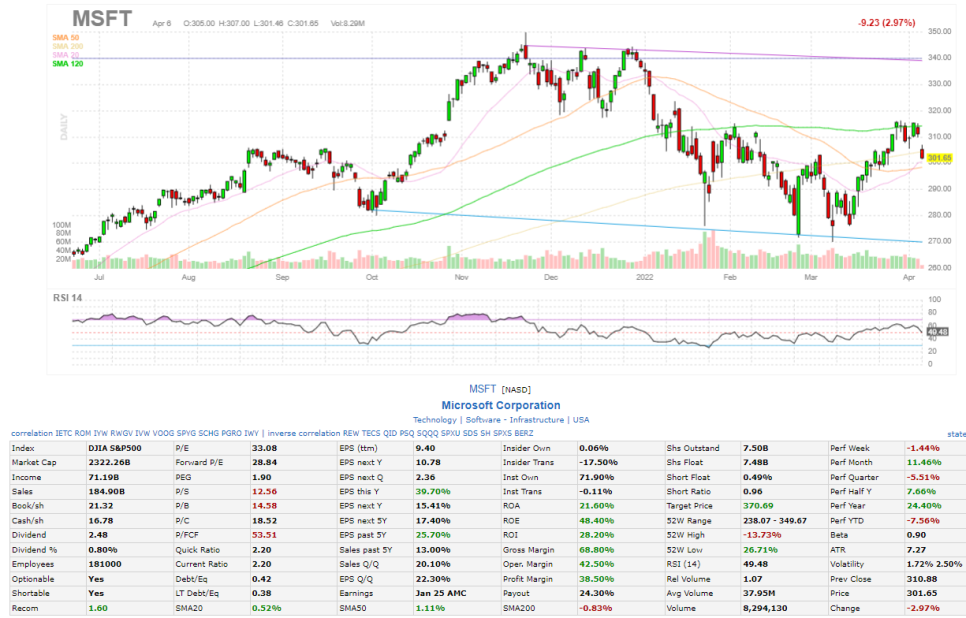This screenshot has height=618, width=966.
Task: Click the Forward P/E value 28.84
Action: (264, 462)
